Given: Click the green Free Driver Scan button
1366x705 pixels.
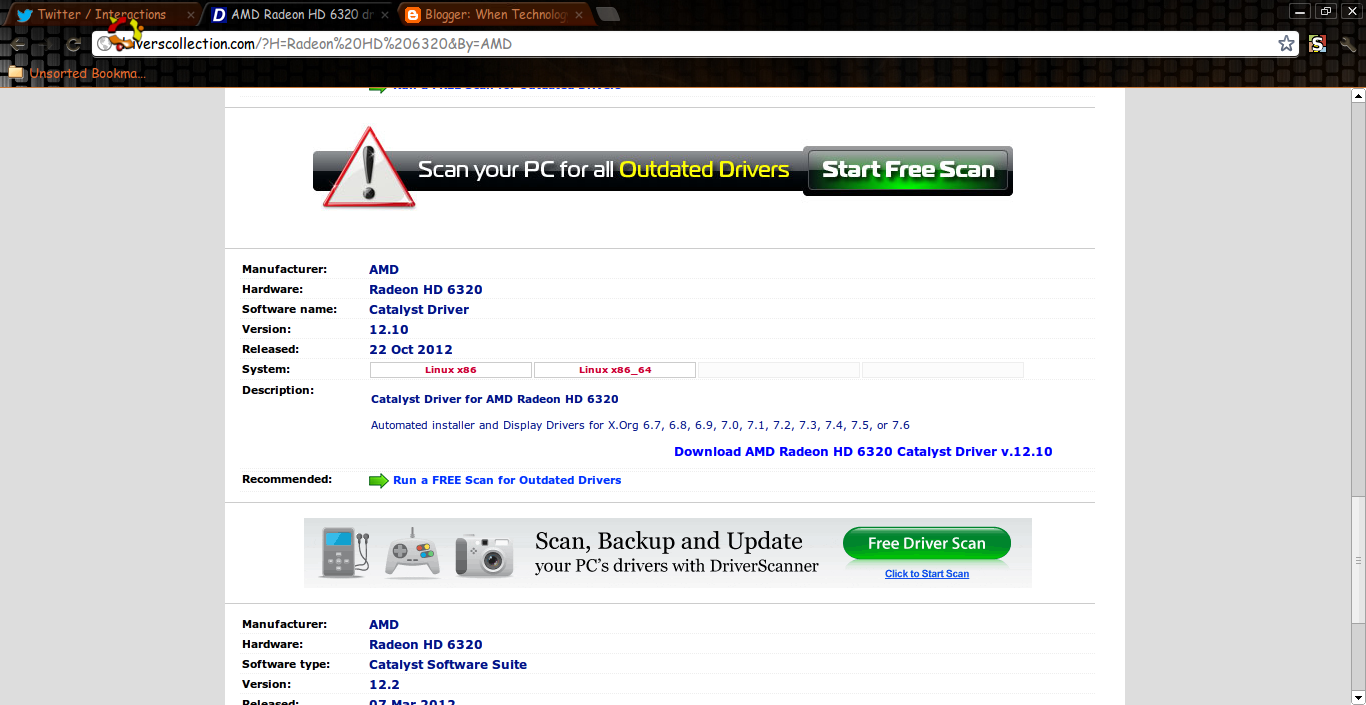Looking at the screenshot, I should pos(927,544).
